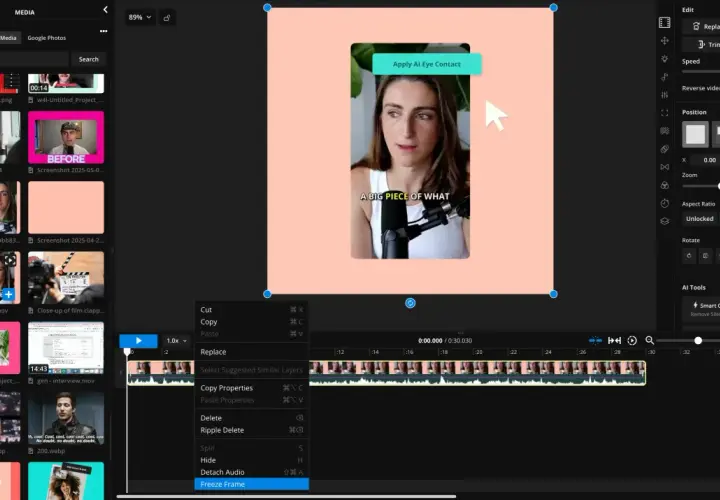Select the plain peach color thumbnail
720x500 pixels.
(66, 208)
